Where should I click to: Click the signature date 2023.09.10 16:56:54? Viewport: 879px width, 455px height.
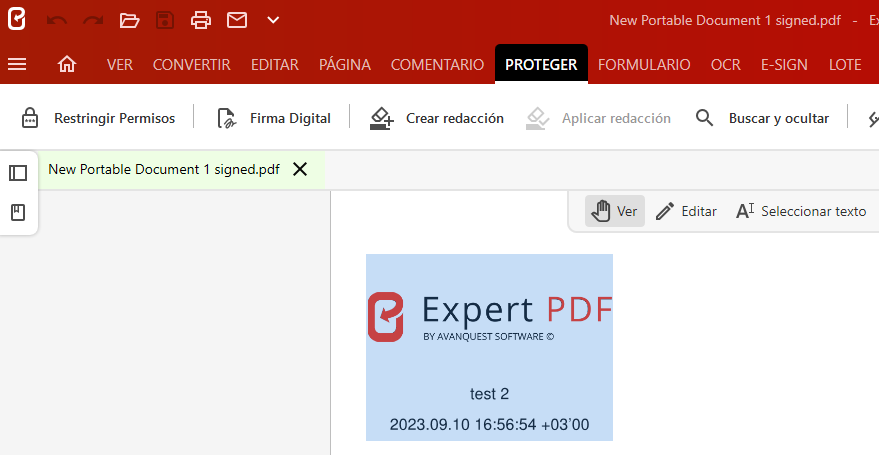489,425
